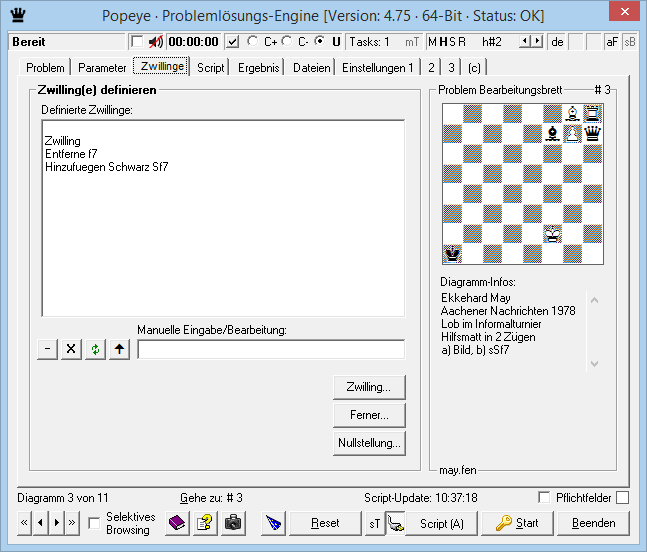Click the 'Entferne f7' line
This screenshot has height=552, width=647.
click(x=71, y=154)
